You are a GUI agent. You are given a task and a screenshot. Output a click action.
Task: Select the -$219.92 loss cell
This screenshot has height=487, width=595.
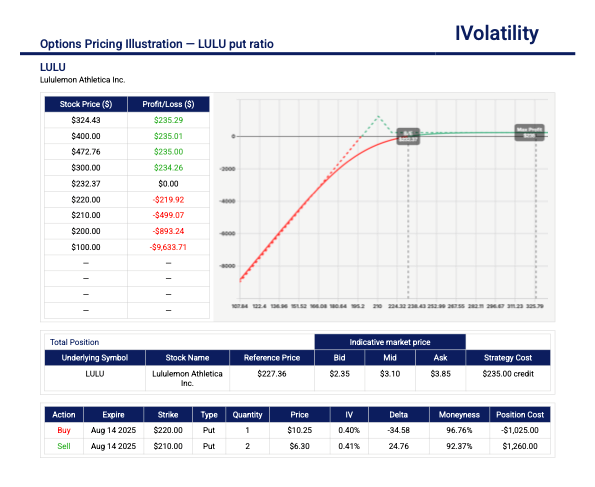point(168,200)
